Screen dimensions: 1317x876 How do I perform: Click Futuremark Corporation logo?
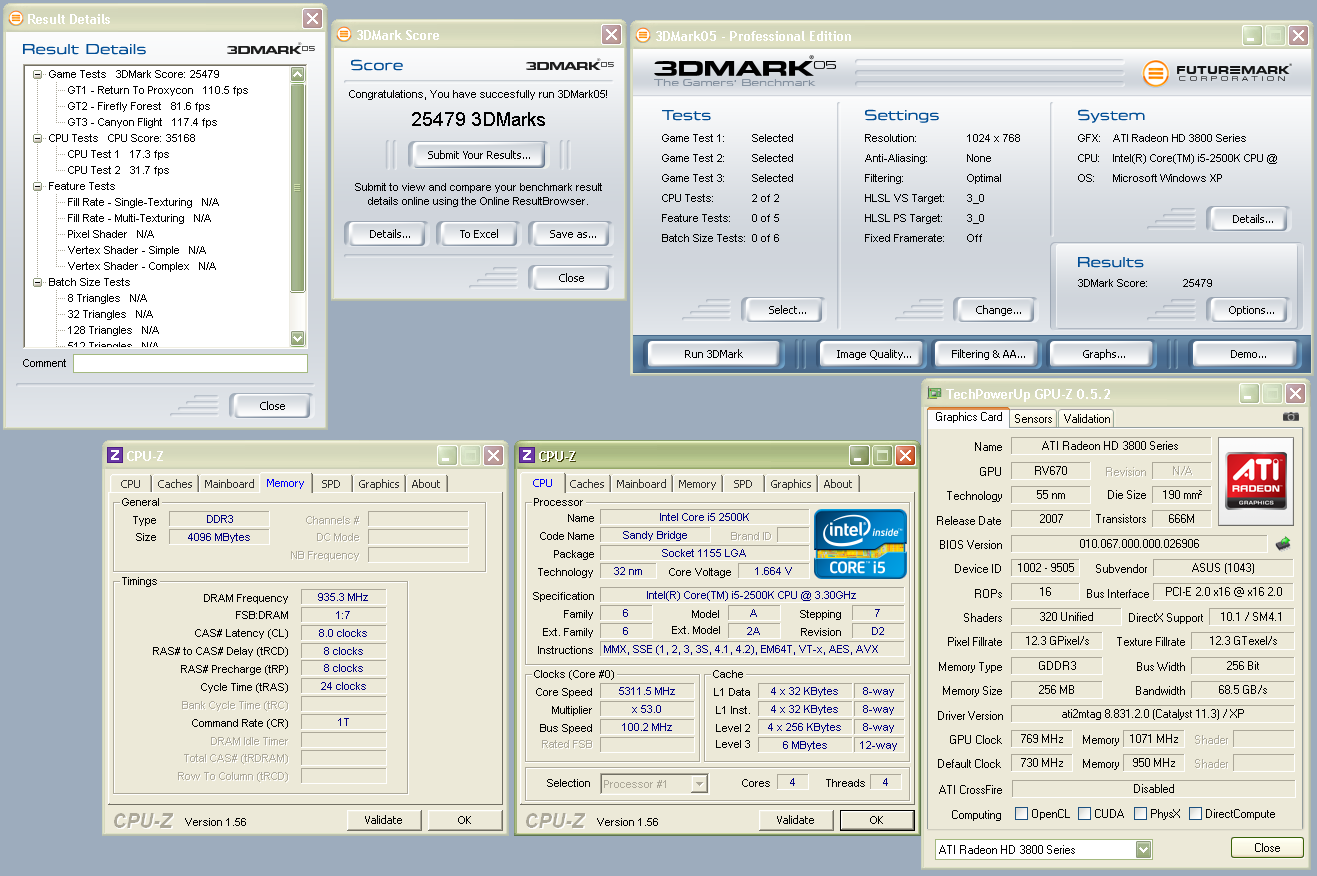coord(1218,73)
